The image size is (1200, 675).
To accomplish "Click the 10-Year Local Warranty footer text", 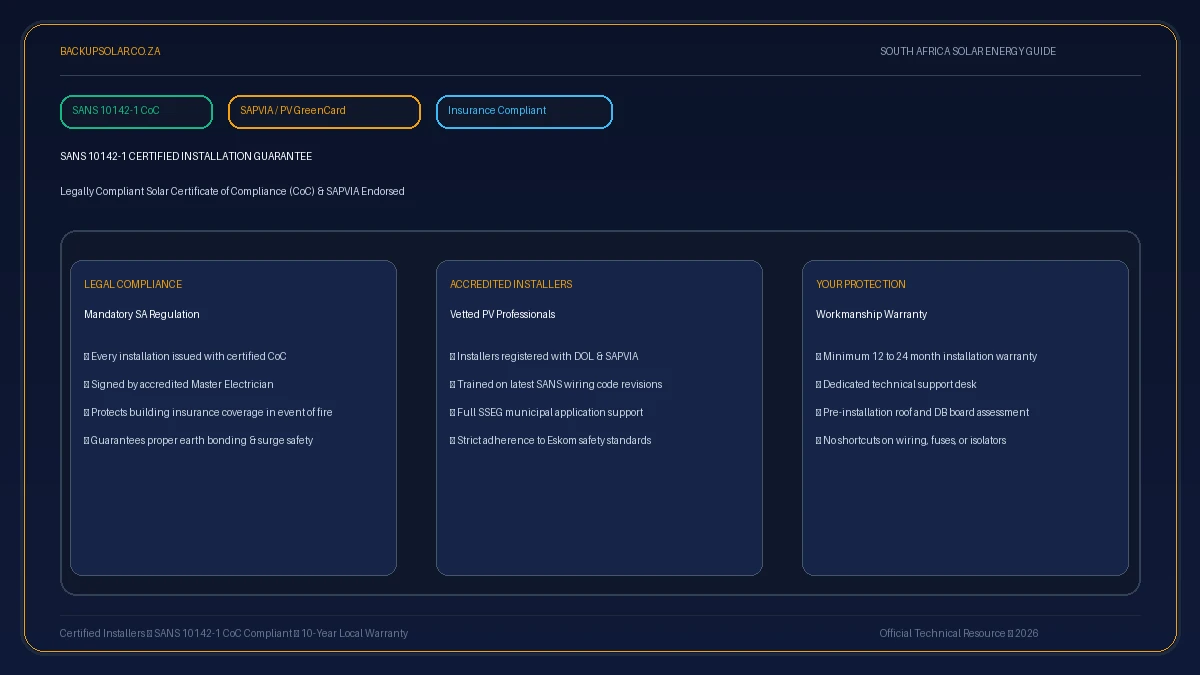I will (355, 633).
